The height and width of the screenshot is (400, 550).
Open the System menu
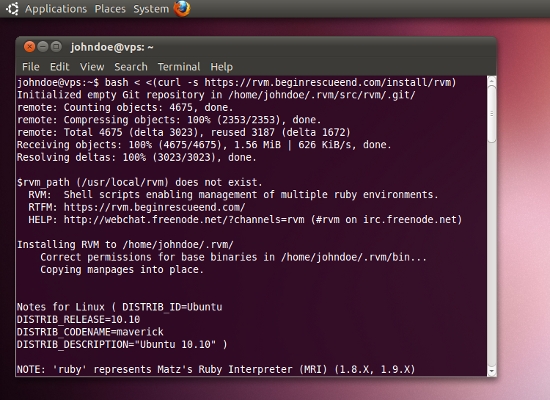pos(151,9)
